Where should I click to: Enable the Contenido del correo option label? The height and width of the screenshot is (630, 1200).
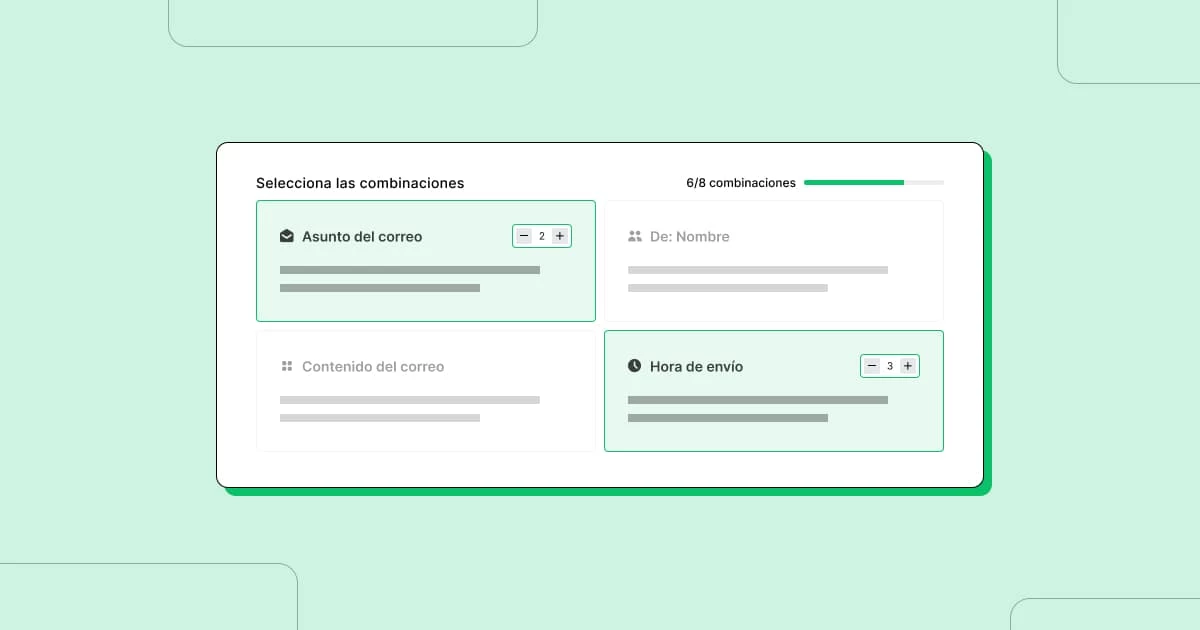[373, 367]
